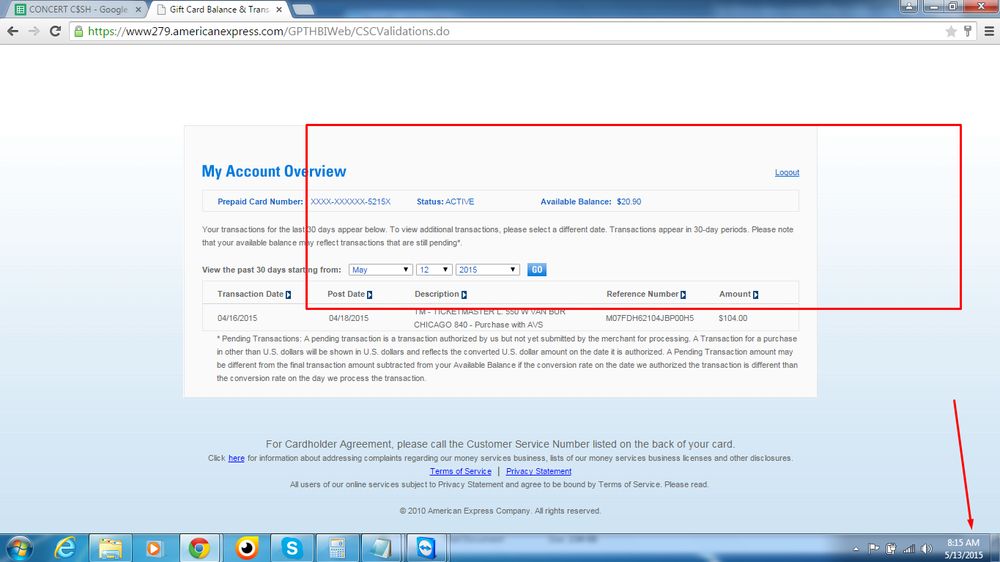The width and height of the screenshot is (1000, 562).
Task: Sort by Transaction Date arrow icon
Action: 288,295
